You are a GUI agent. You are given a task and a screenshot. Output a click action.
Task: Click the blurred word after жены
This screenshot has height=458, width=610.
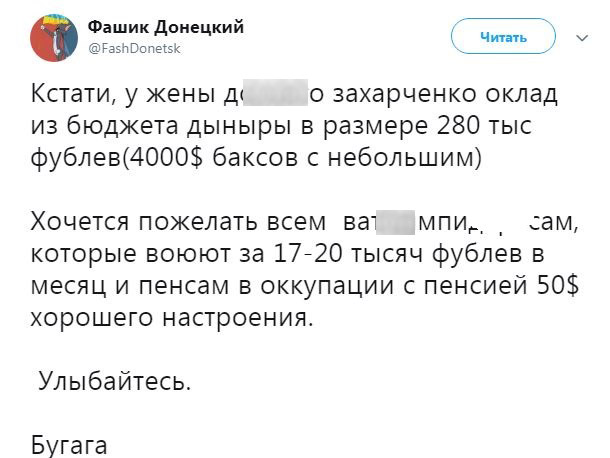pyautogui.click(x=264, y=97)
